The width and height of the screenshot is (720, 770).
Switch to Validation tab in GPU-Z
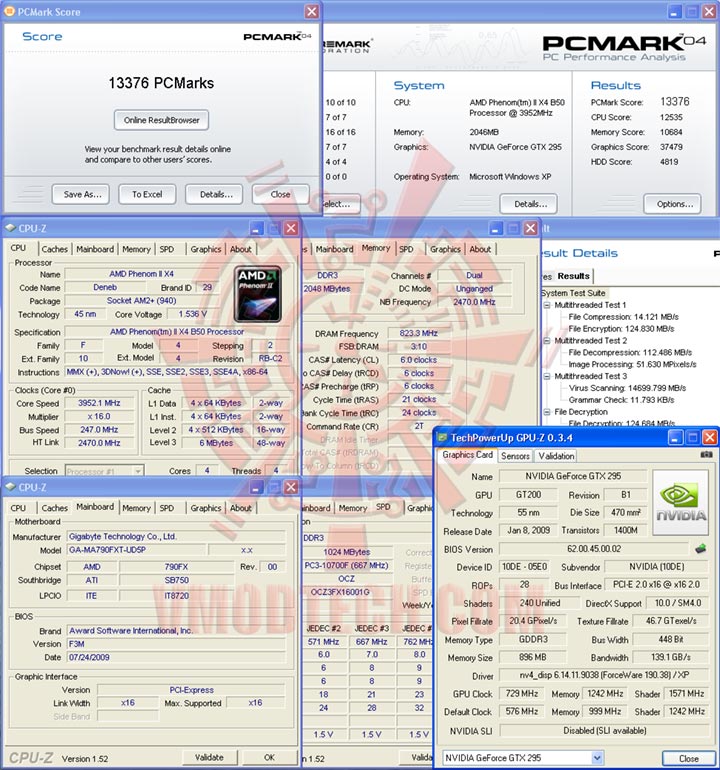(x=556, y=456)
